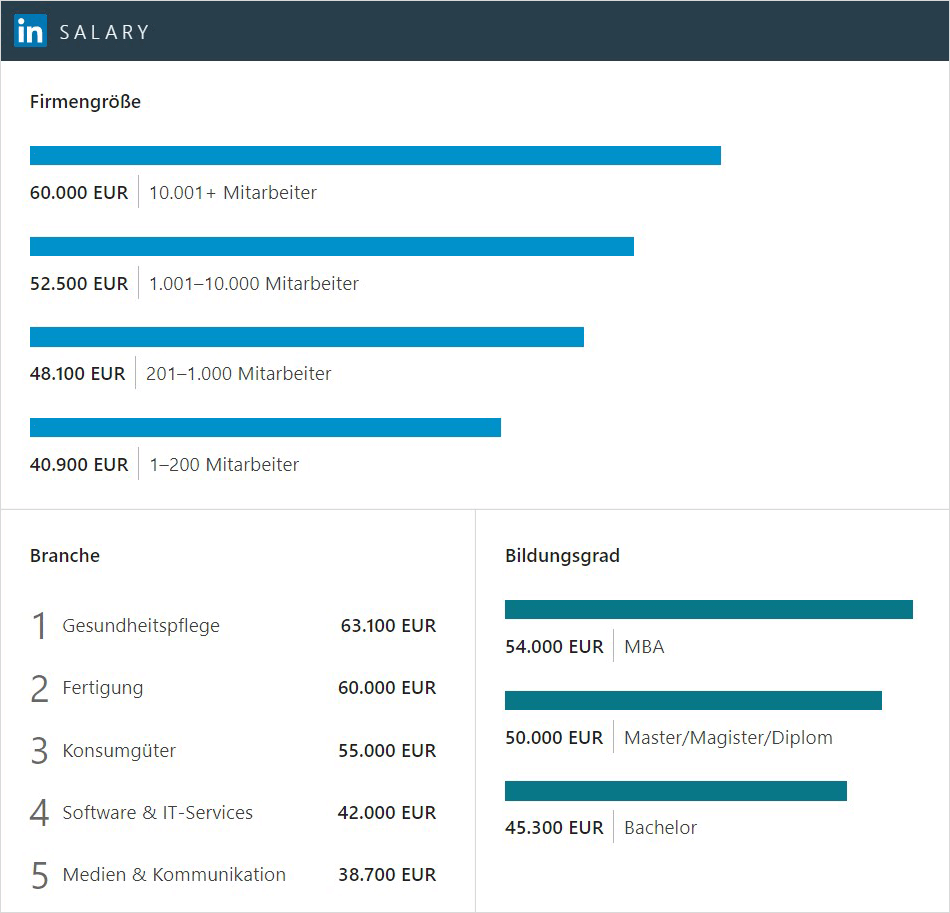Select the Fertigung industry row
The width and height of the screenshot is (950, 913).
click(103, 688)
